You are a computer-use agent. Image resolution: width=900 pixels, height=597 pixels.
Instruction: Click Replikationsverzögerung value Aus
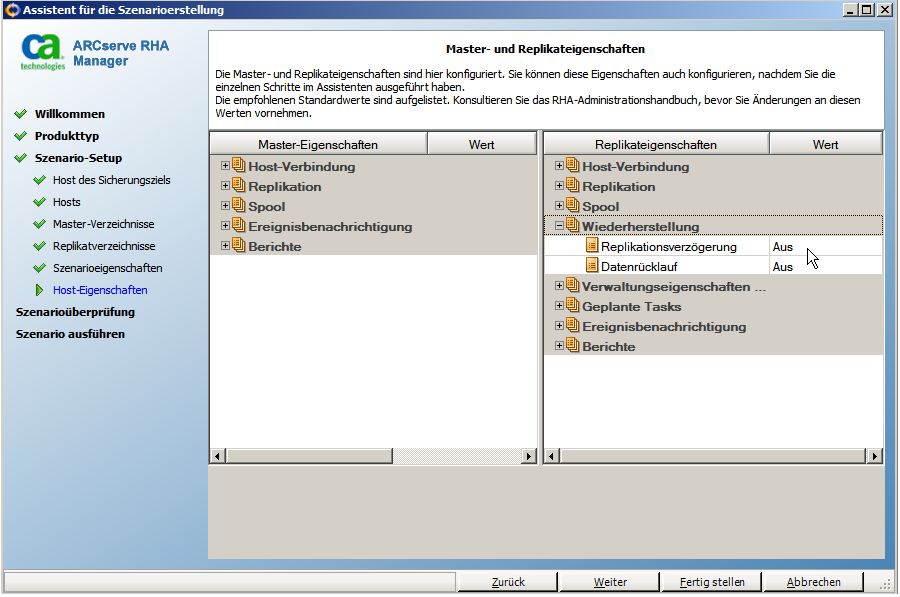click(x=782, y=247)
